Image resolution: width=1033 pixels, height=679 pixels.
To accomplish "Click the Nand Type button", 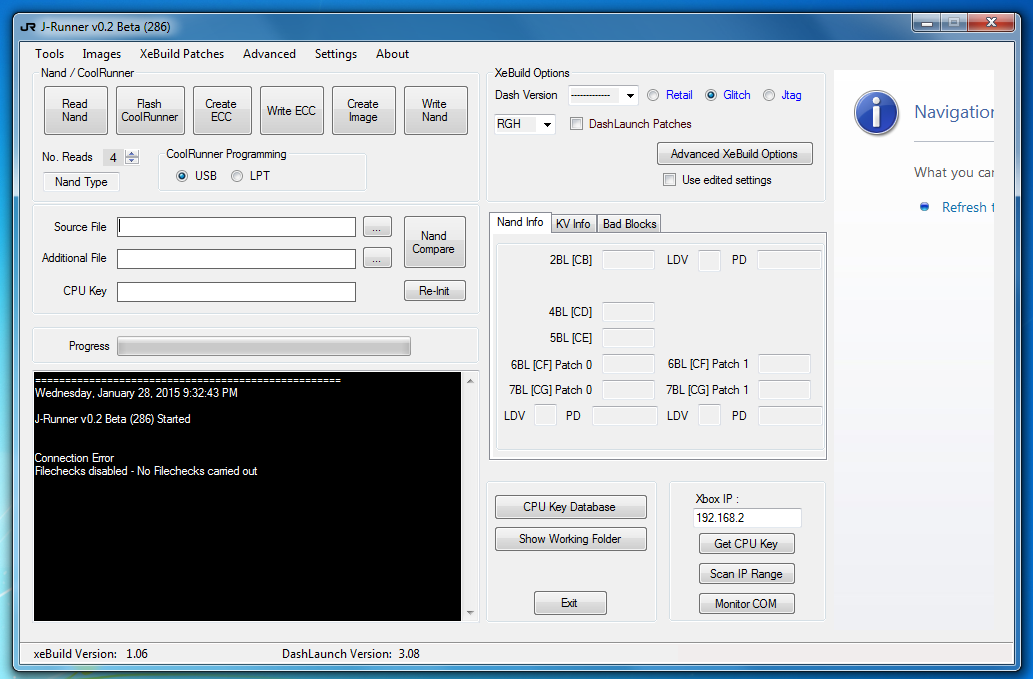I will pyautogui.click(x=81, y=182).
